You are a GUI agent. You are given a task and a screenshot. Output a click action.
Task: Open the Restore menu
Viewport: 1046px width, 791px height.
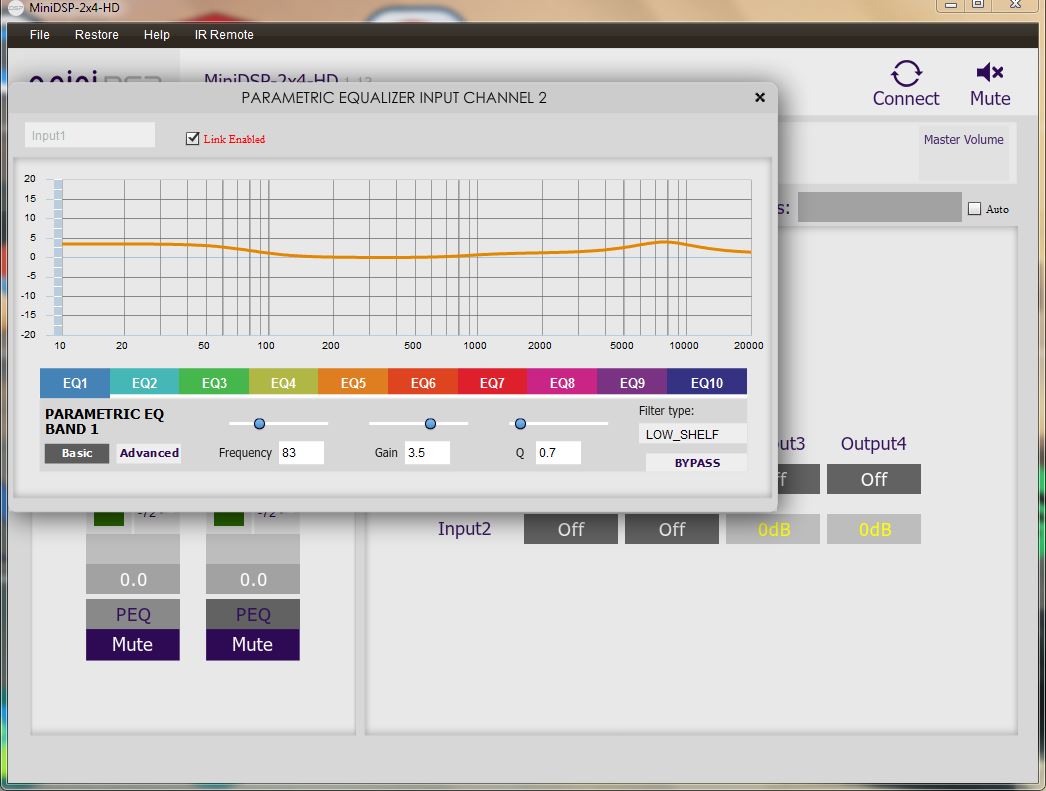97,35
